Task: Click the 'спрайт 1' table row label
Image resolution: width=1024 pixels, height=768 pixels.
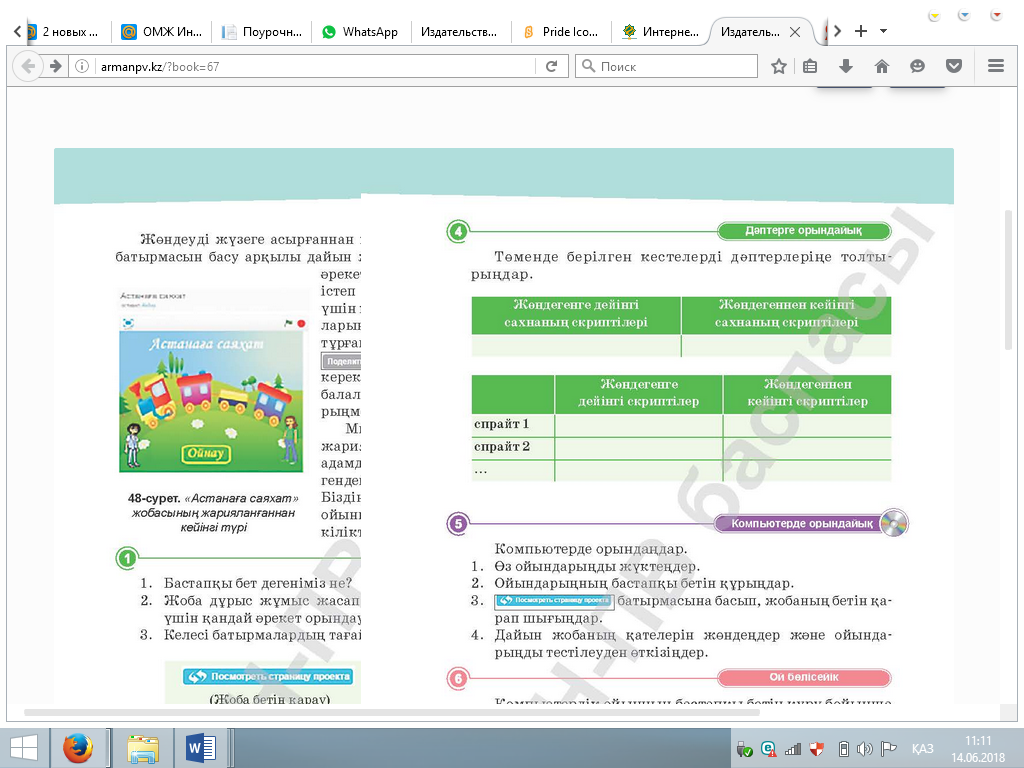Action: pyautogui.click(x=502, y=424)
